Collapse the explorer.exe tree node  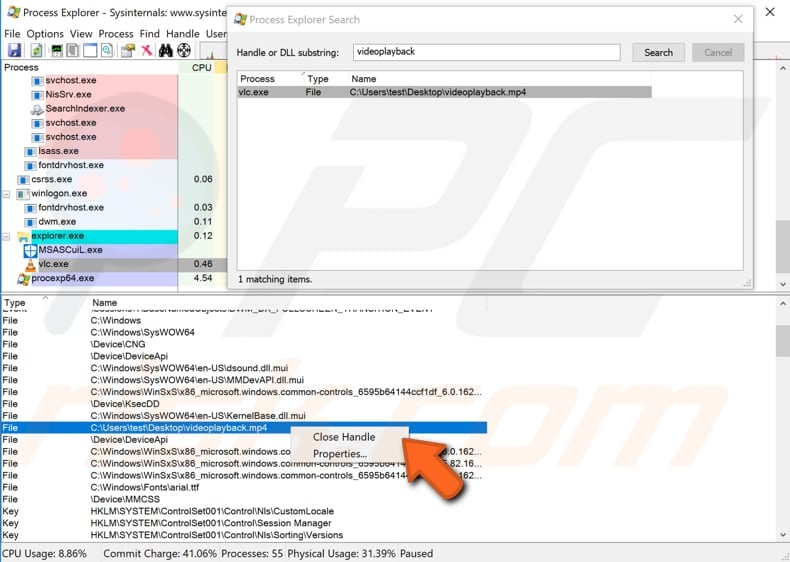click(6, 236)
